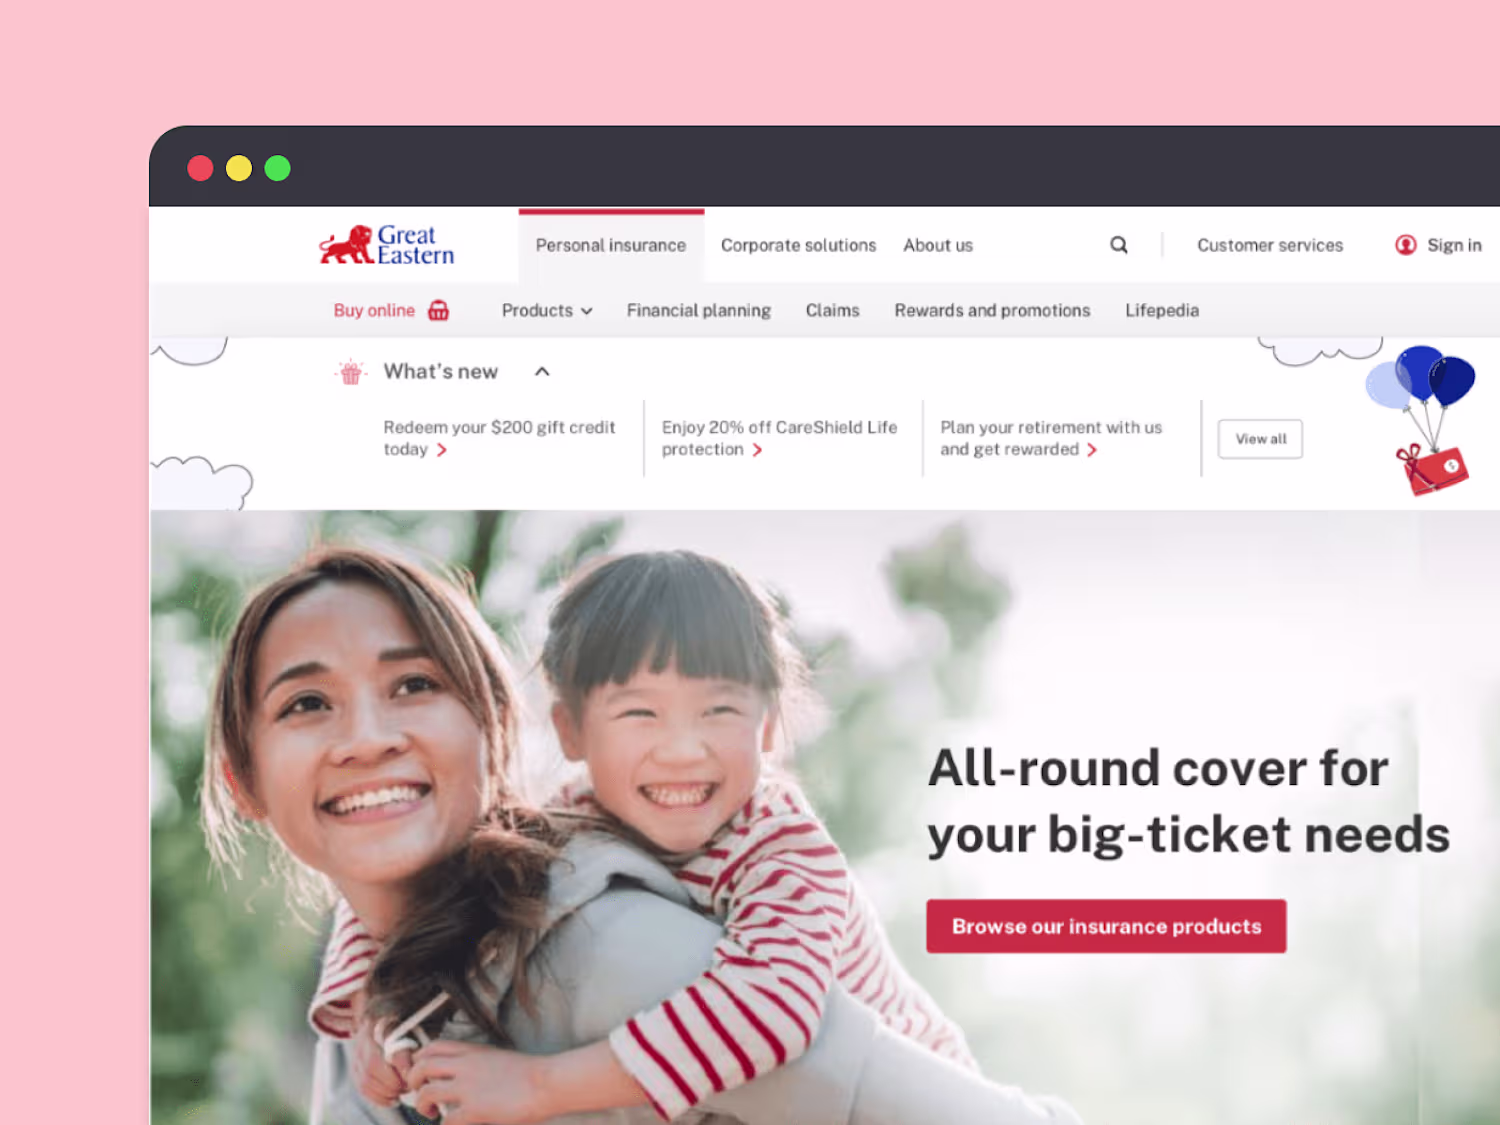Click the View all button

click(1260, 439)
